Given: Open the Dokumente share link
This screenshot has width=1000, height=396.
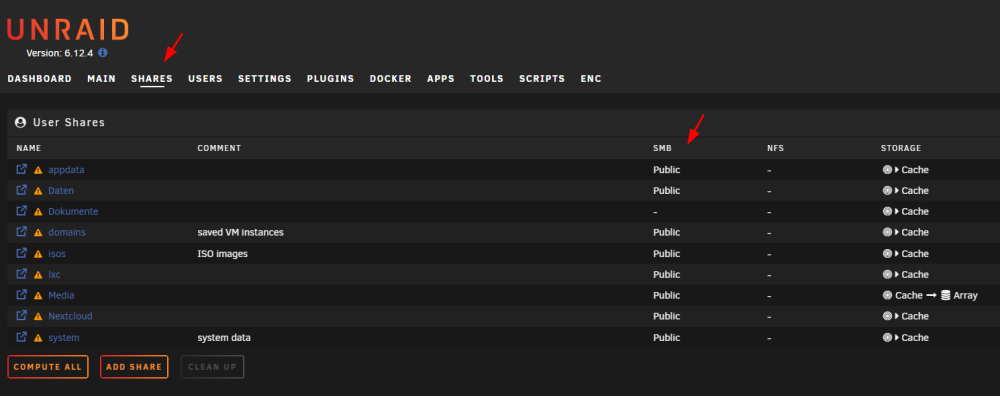Looking at the screenshot, I should [x=73, y=212].
